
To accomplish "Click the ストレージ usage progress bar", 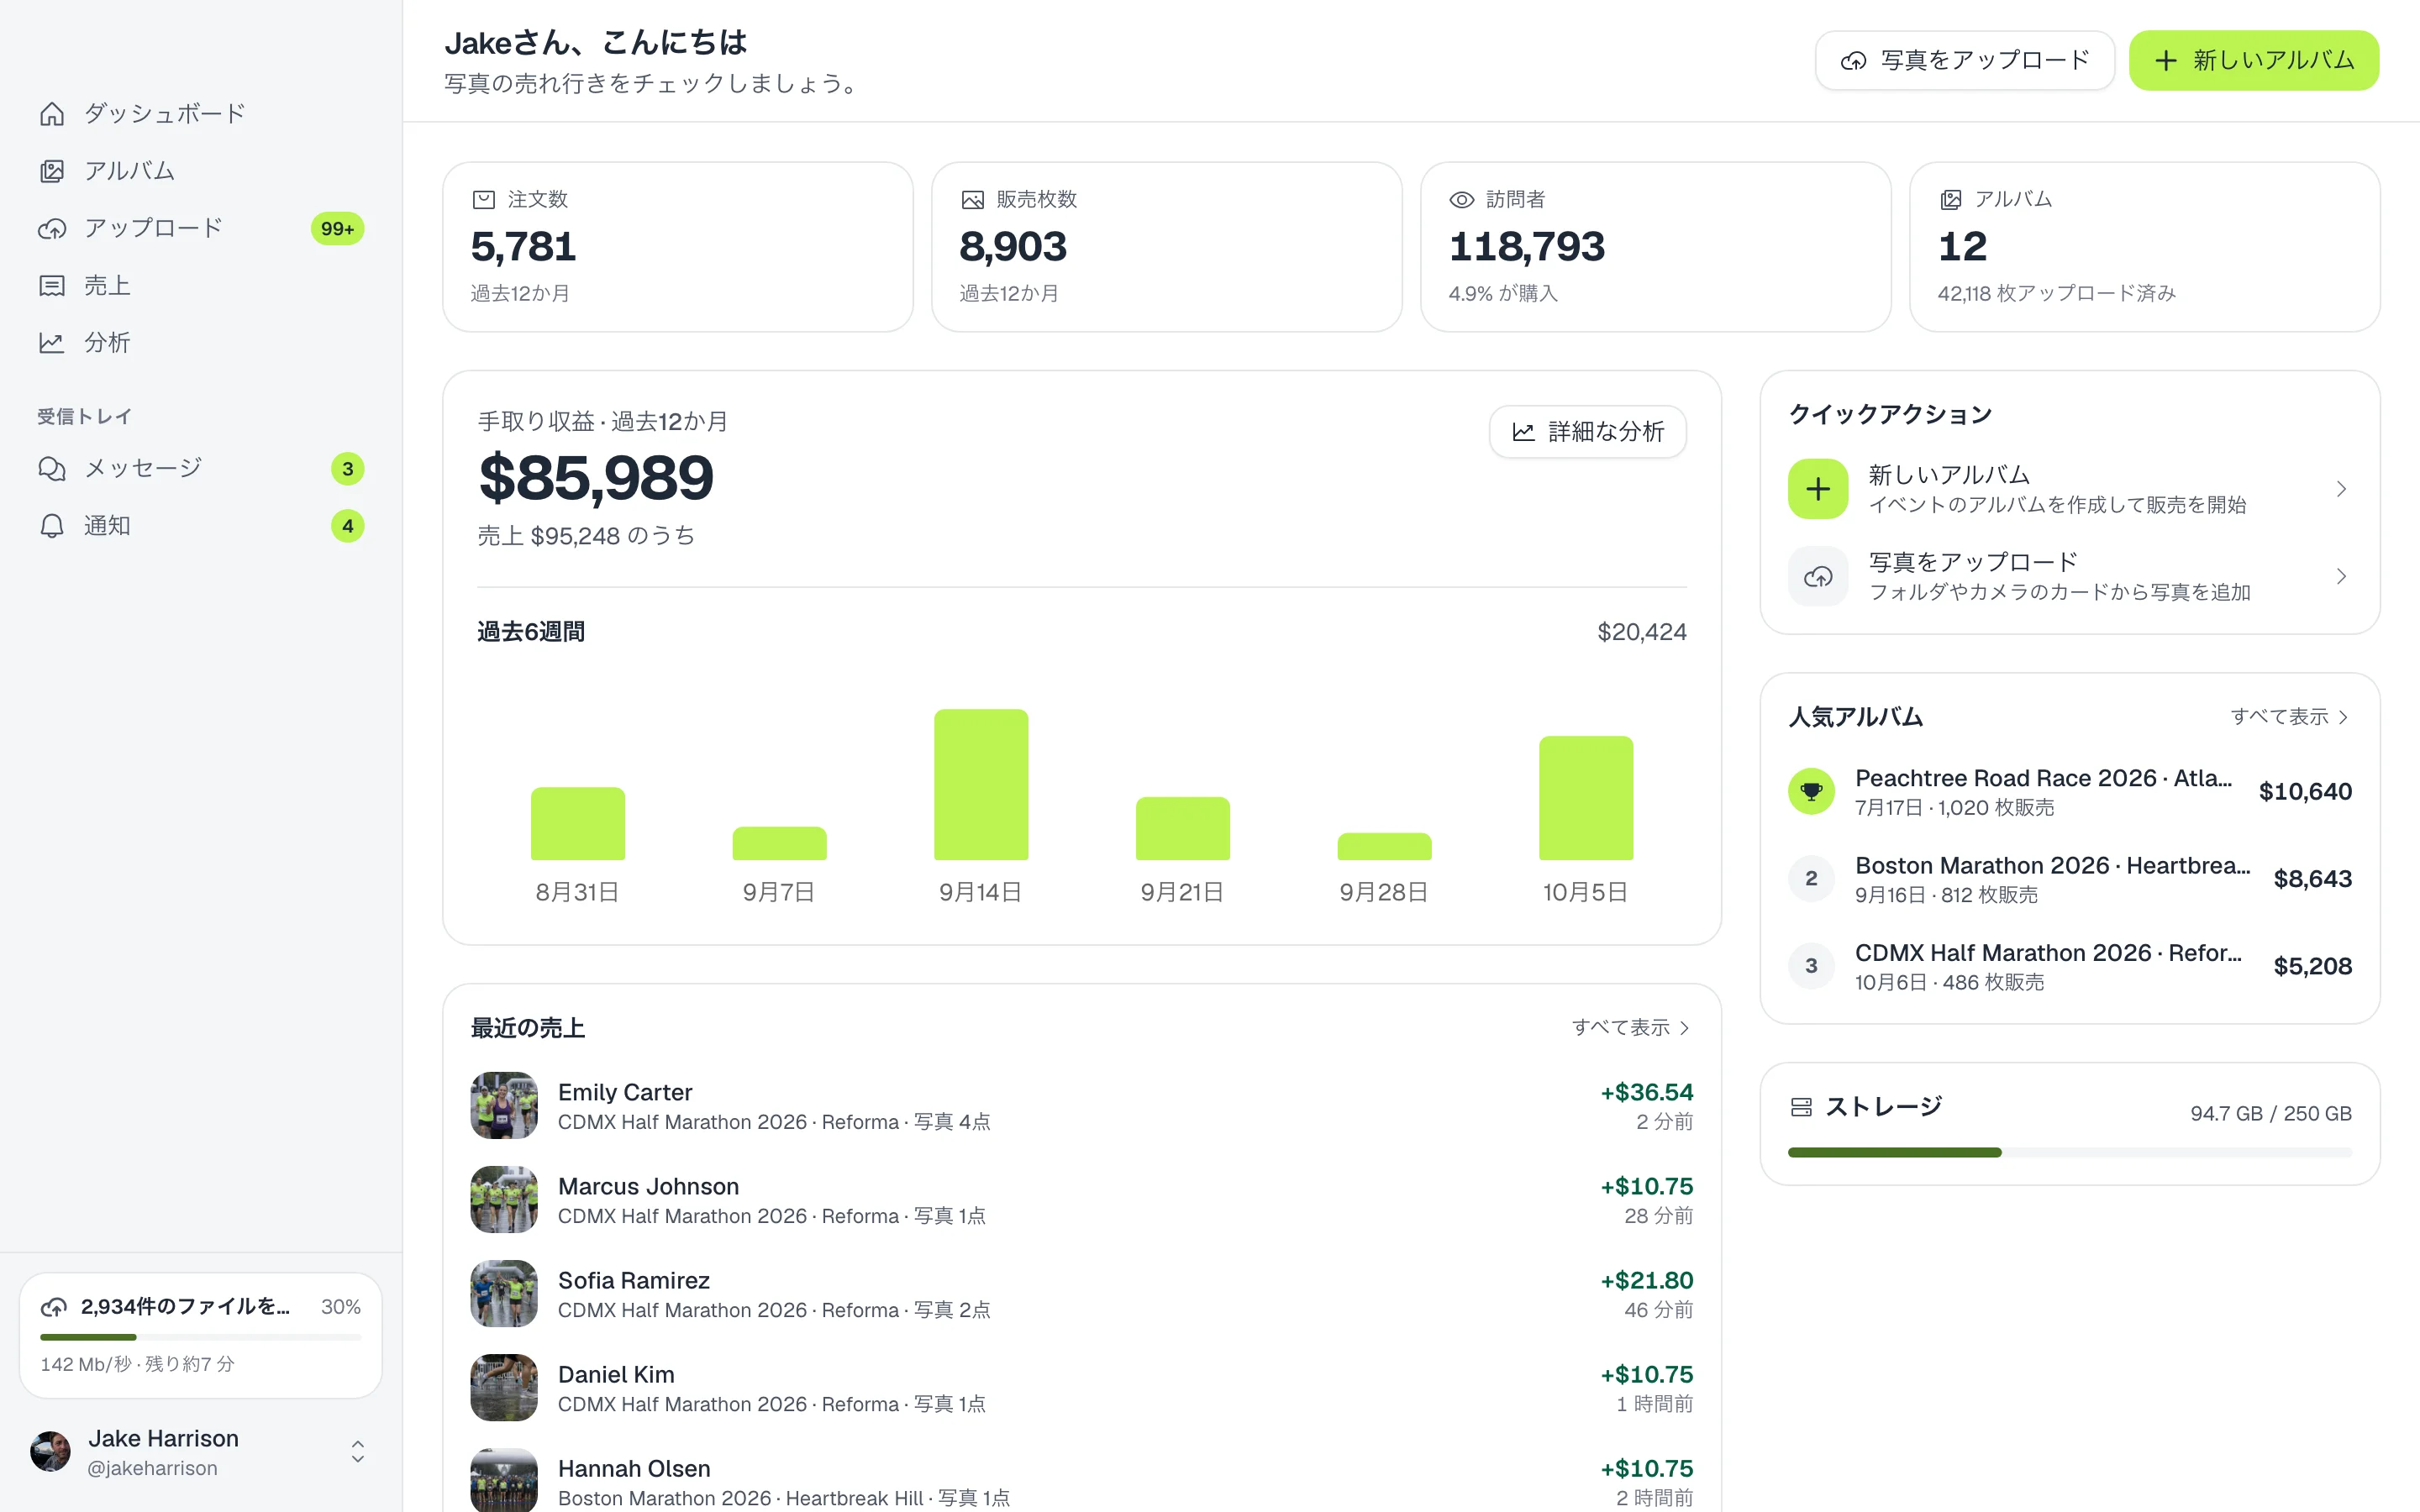I will (2070, 1153).
